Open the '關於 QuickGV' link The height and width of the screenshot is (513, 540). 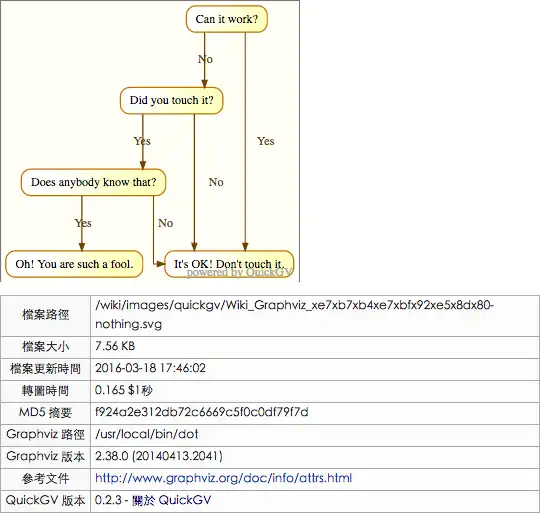coord(172,500)
